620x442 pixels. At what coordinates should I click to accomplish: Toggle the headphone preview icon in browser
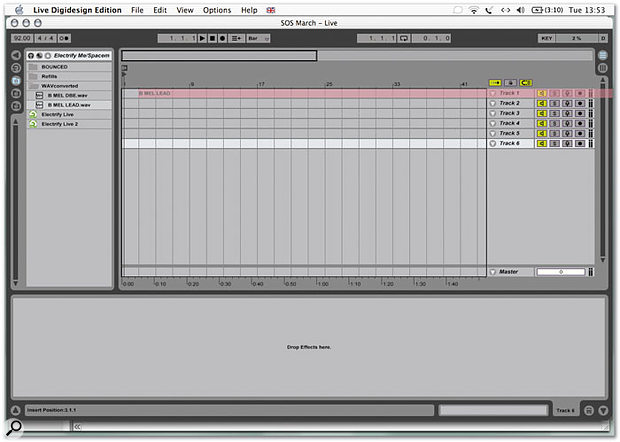click(x=31, y=56)
